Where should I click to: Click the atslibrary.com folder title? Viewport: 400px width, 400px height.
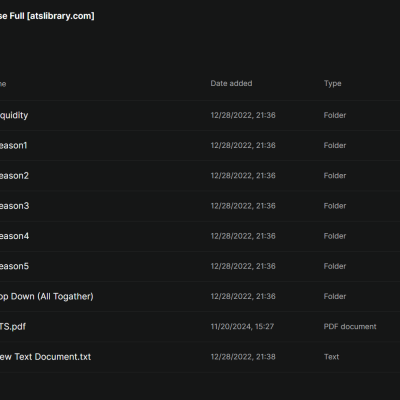[47, 16]
